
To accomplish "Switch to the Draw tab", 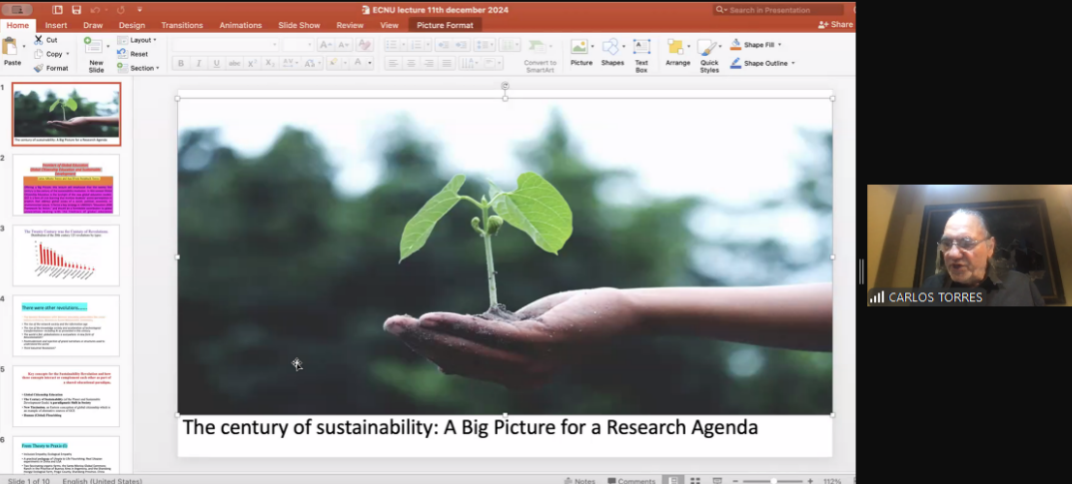I will click(x=93, y=25).
